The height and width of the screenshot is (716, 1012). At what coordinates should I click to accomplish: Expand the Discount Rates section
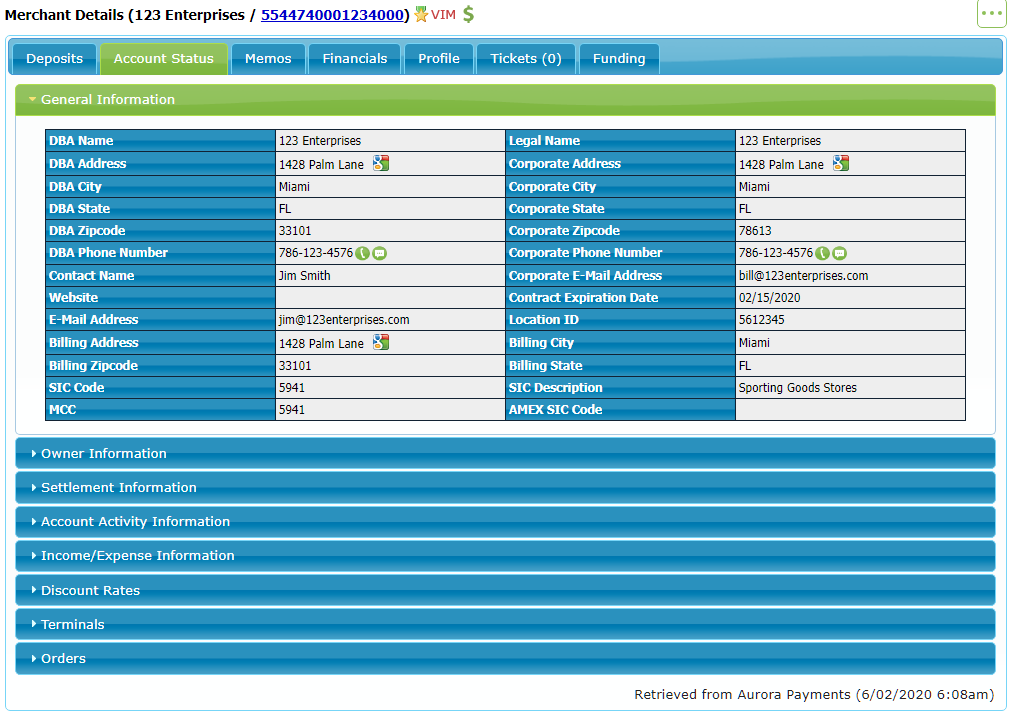[x=505, y=590]
